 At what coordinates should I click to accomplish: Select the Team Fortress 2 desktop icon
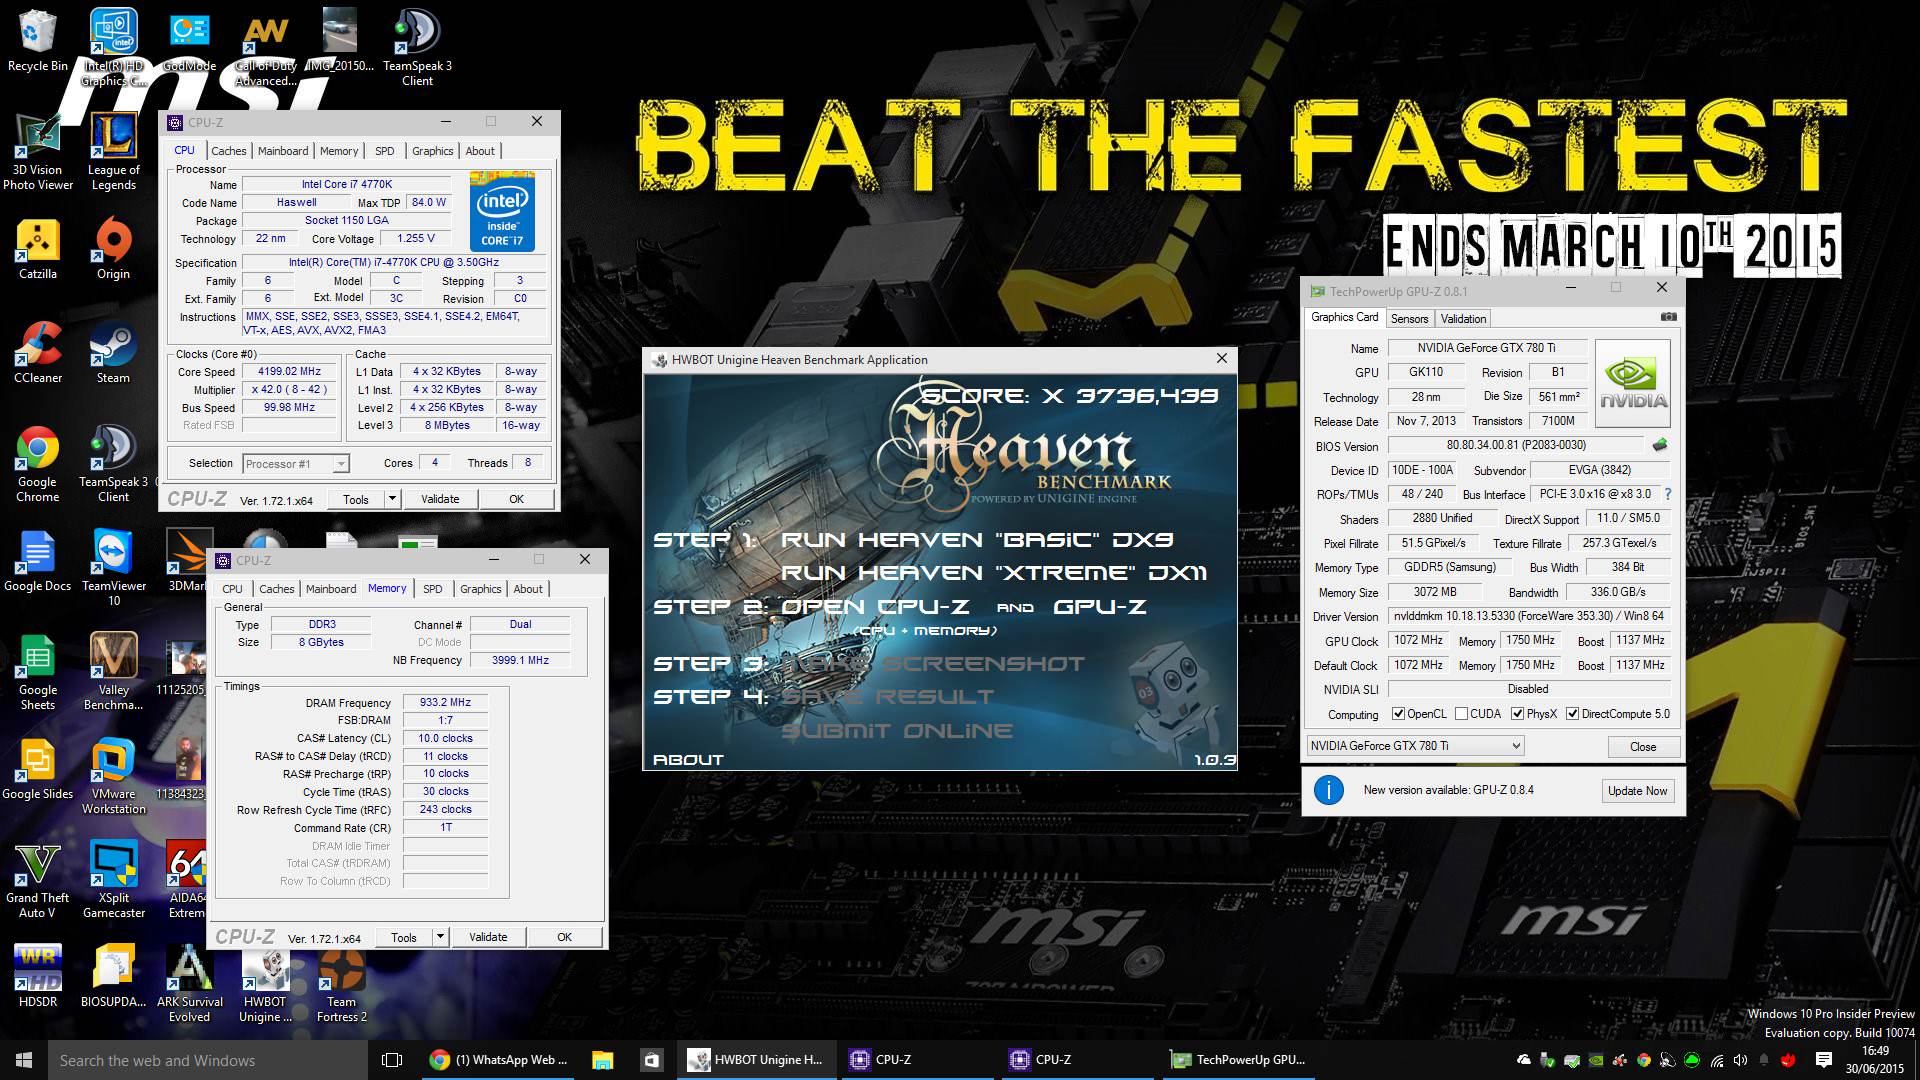point(341,985)
